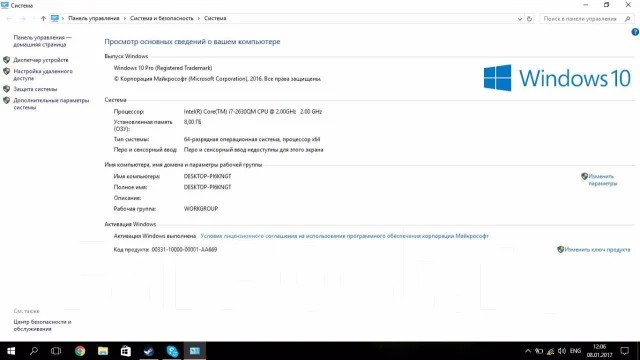Expand chevron after Панель управления breadcrumb
Image resolution: width=640 pixels, height=360 pixels.
pos(125,18)
